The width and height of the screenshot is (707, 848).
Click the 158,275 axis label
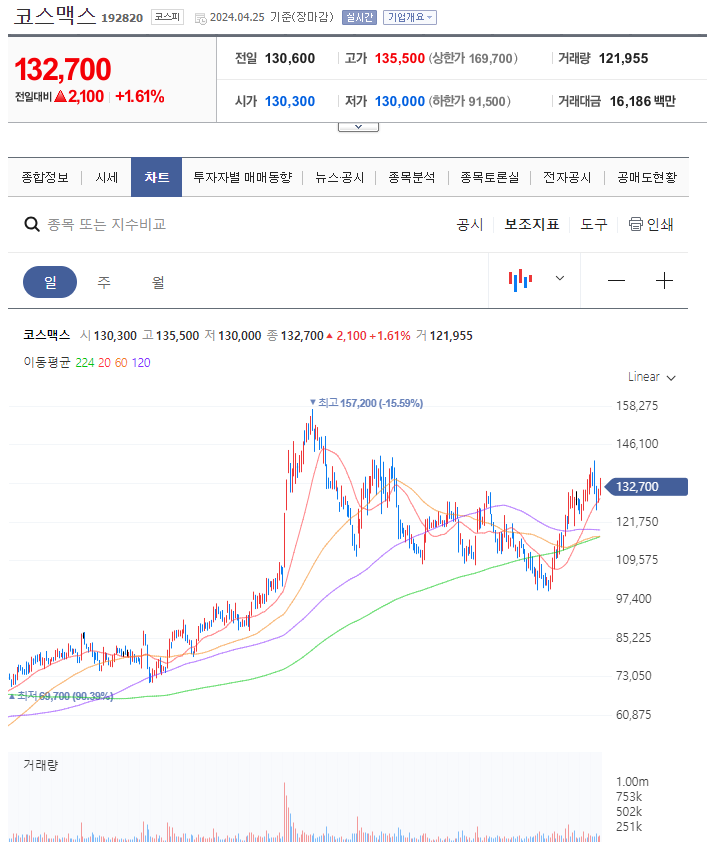point(637,406)
